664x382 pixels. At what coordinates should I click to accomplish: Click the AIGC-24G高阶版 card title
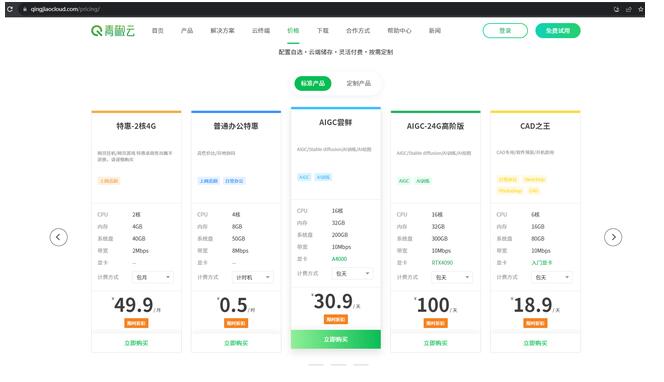[x=435, y=126]
